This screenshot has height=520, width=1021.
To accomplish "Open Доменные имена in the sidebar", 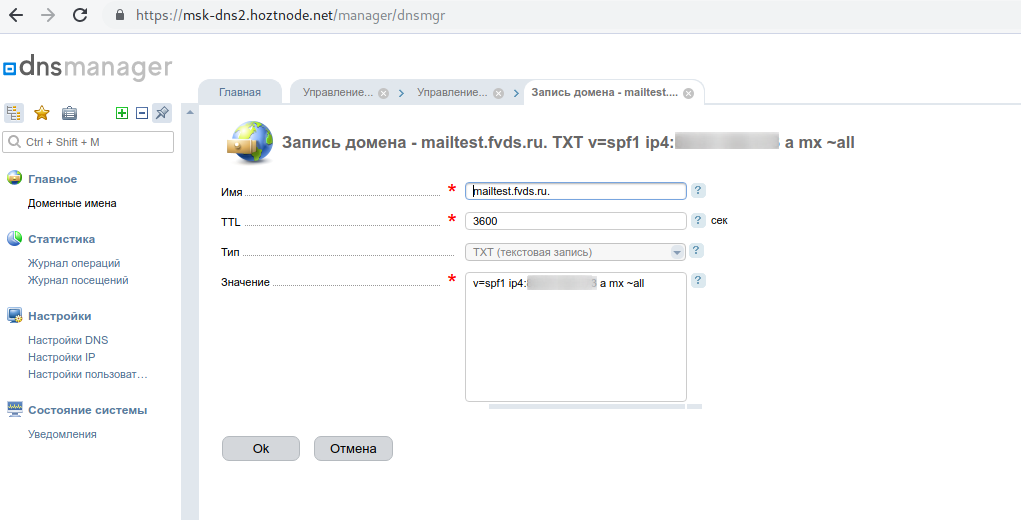I will [x=72, y=203].
